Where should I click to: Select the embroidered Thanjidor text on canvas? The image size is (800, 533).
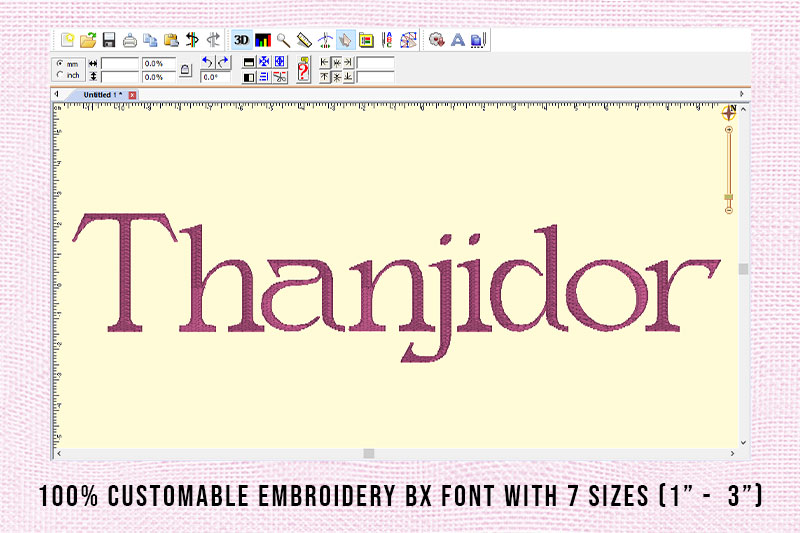point(396,287)
